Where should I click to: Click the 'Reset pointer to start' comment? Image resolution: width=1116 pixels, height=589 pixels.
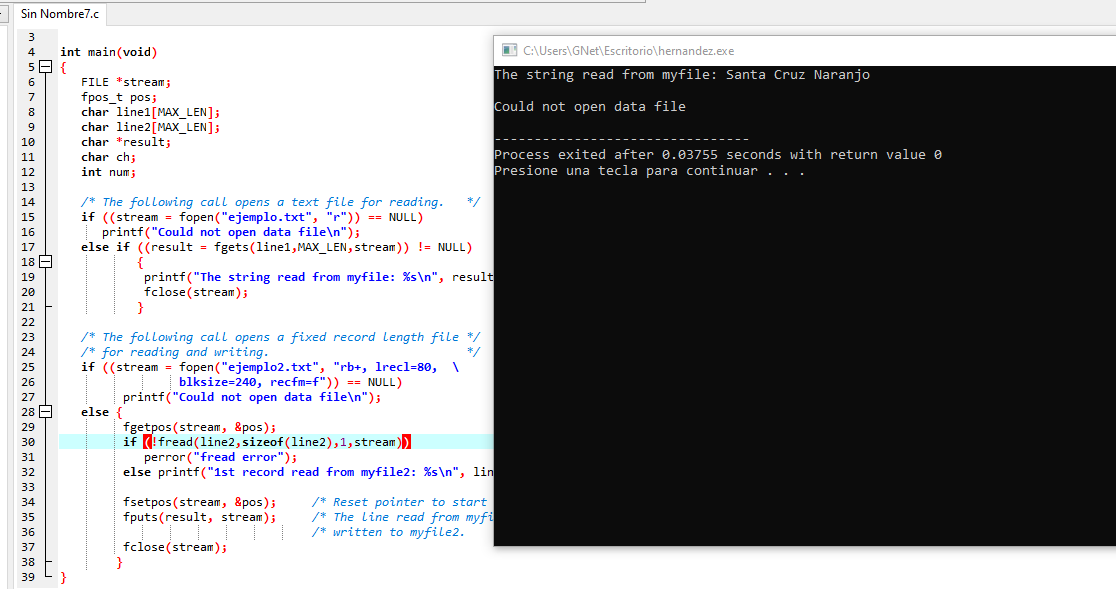pyautogui.click(x=399, y=502)
